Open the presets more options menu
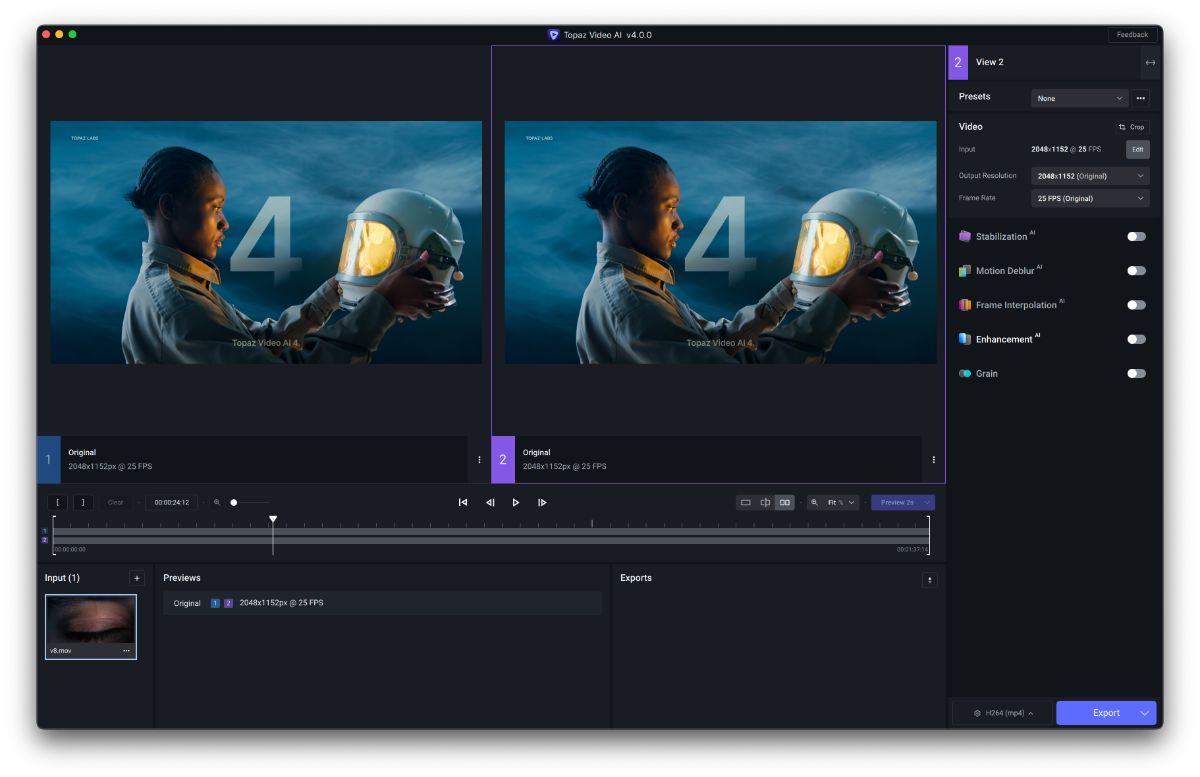This screenshot has height=777, width=1200. click(1141, 98)
